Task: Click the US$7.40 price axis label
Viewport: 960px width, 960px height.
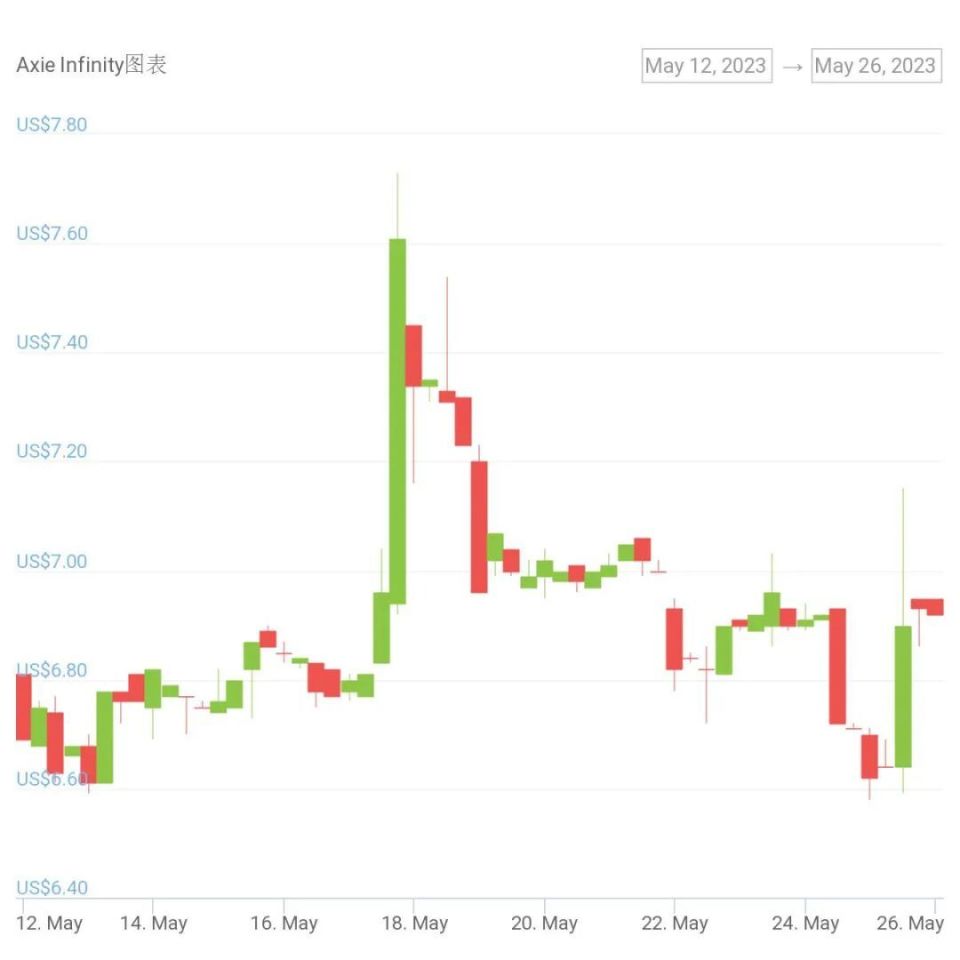Action: [51, 342]
